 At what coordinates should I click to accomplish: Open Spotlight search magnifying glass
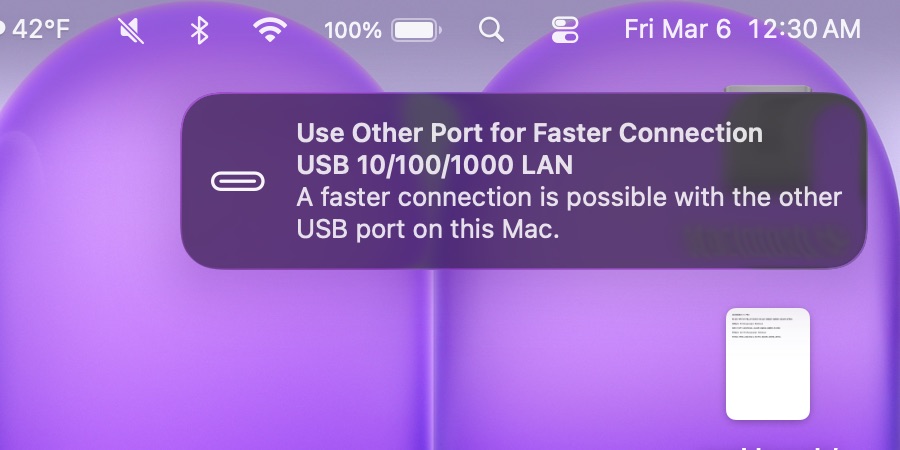491,29
